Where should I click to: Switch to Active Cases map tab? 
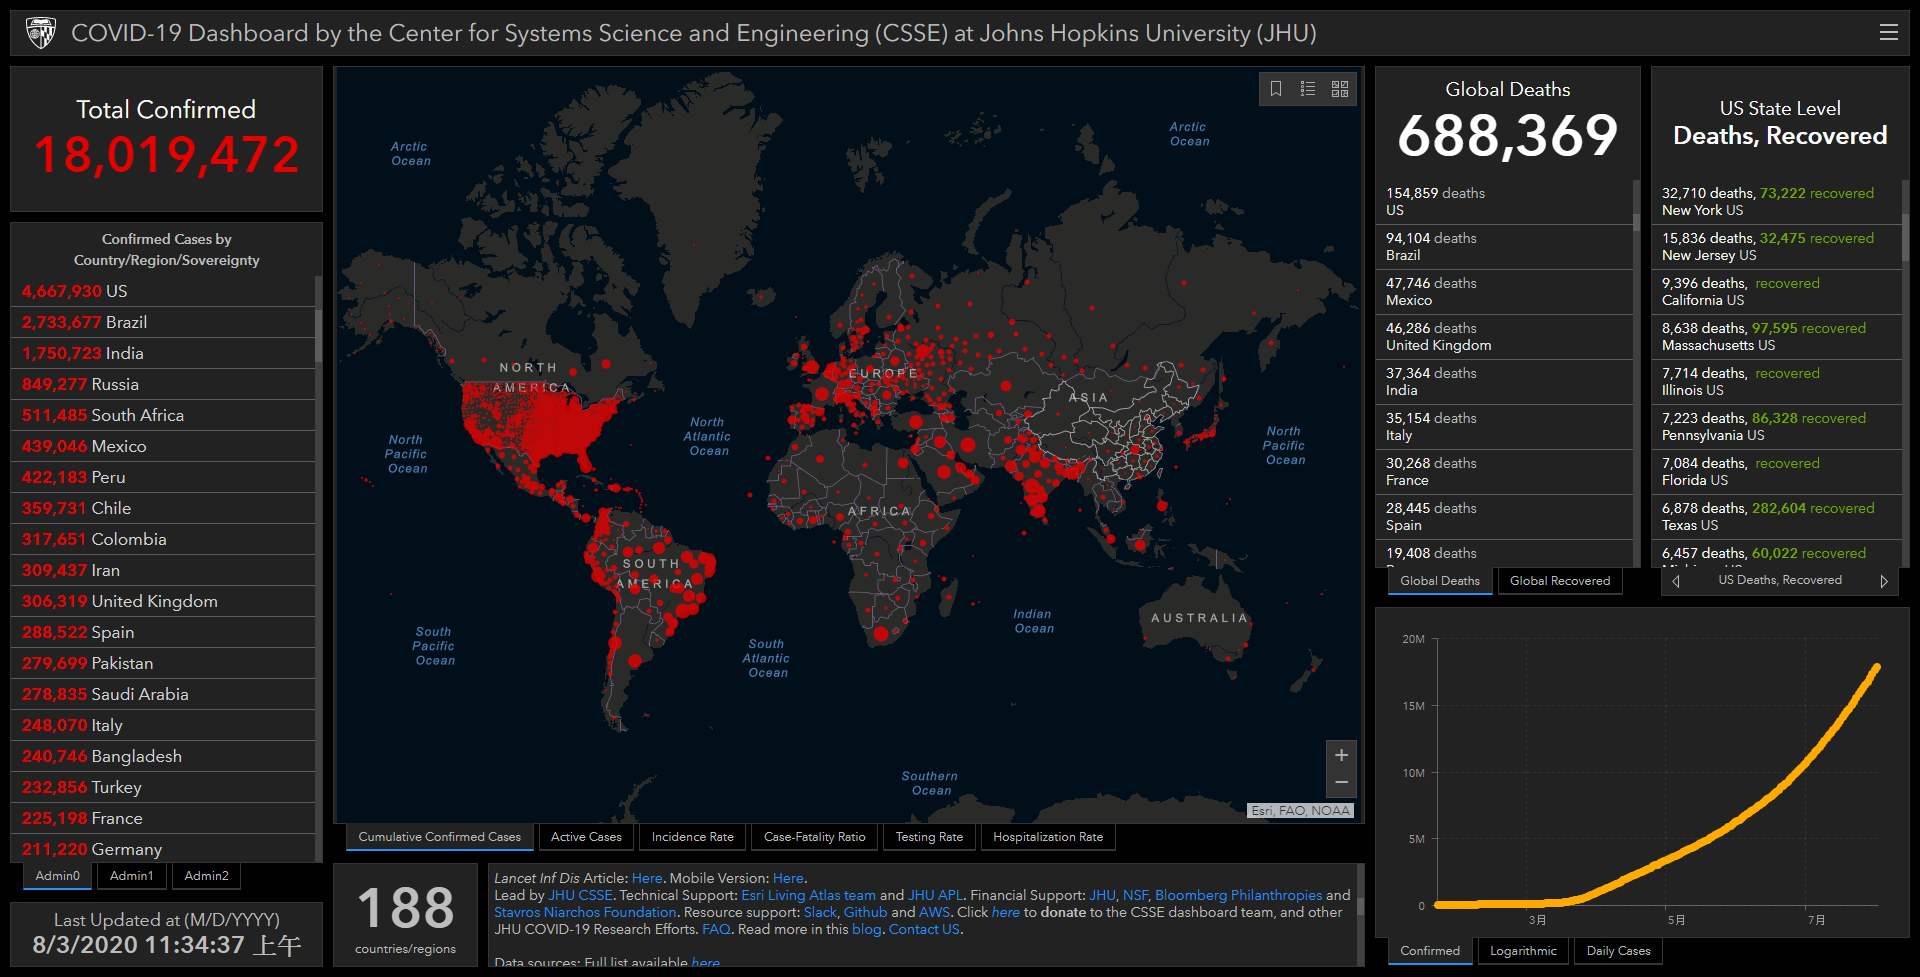(586, 837)
